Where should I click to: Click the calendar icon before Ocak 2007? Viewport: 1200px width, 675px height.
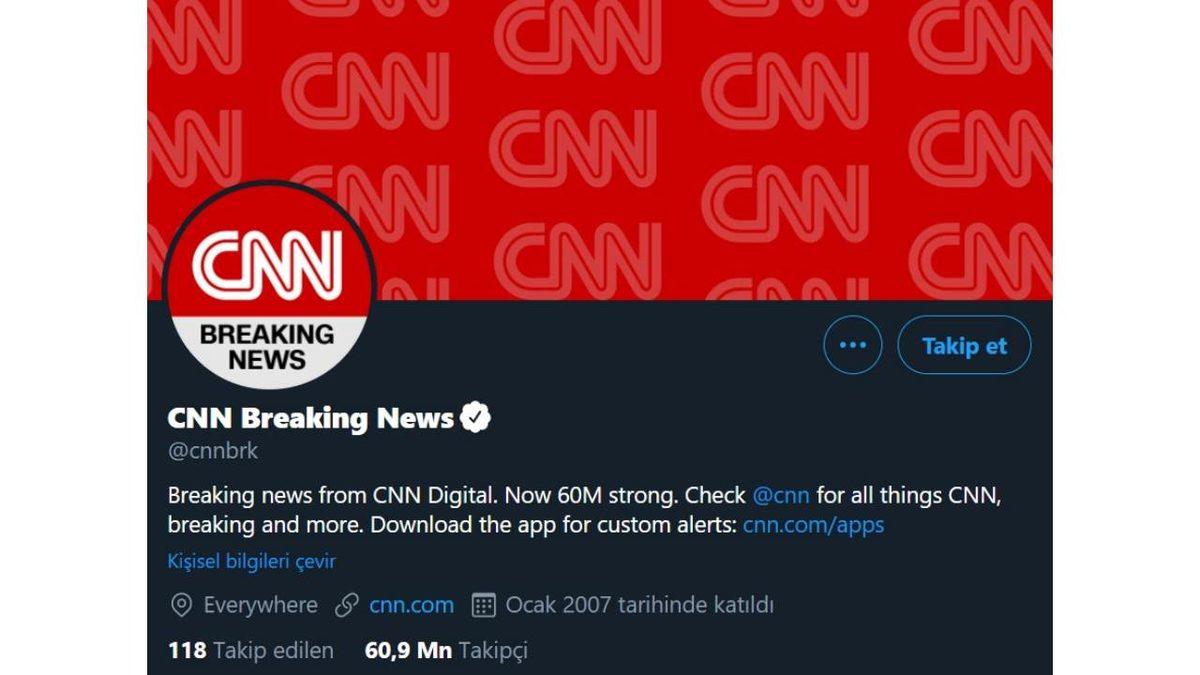484,605
